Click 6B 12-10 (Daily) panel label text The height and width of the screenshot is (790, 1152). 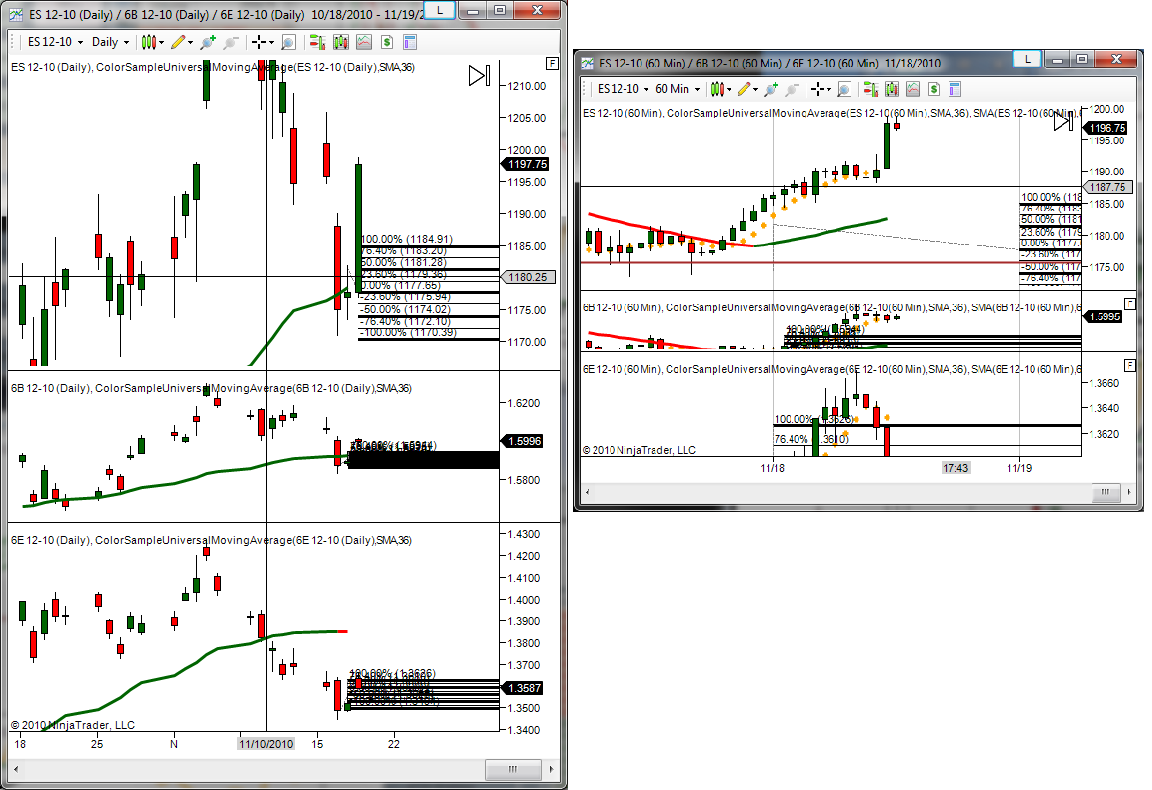[x=211, y=388]
